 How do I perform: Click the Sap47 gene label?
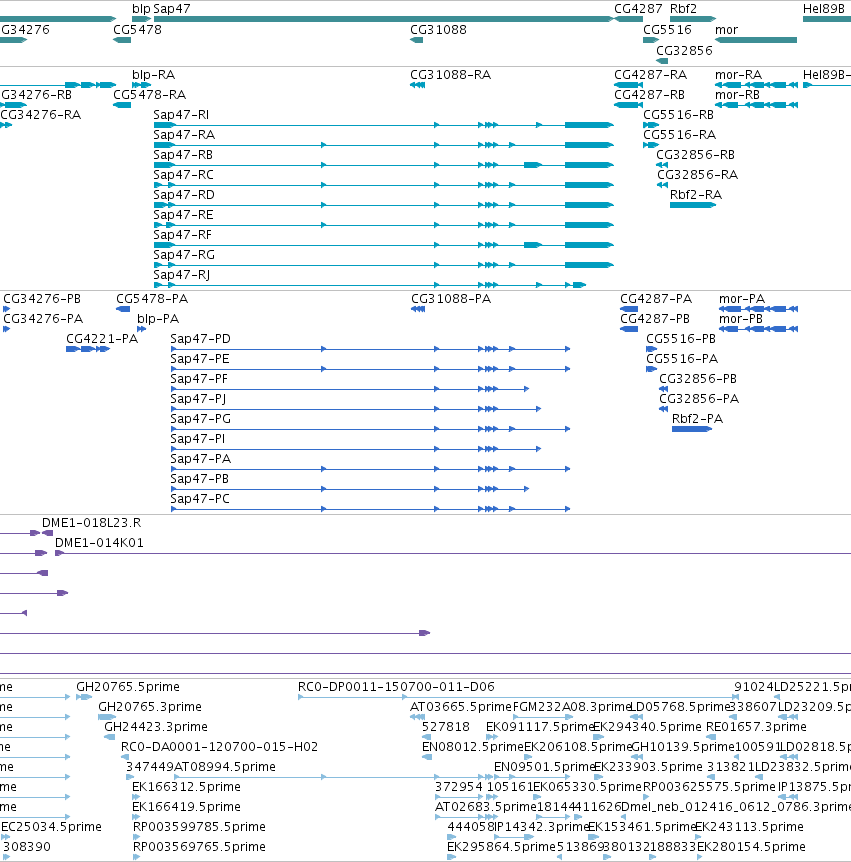(172, 9)
